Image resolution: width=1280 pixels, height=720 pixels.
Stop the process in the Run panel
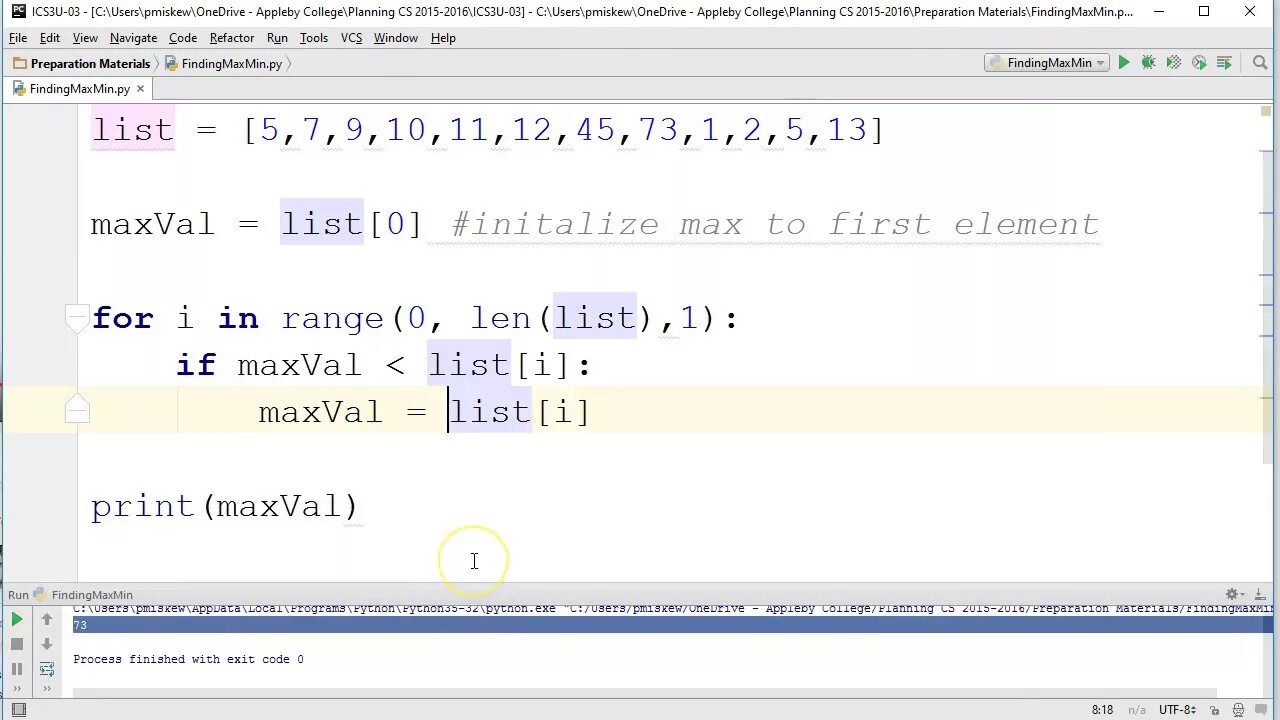(x=17, y=645)
